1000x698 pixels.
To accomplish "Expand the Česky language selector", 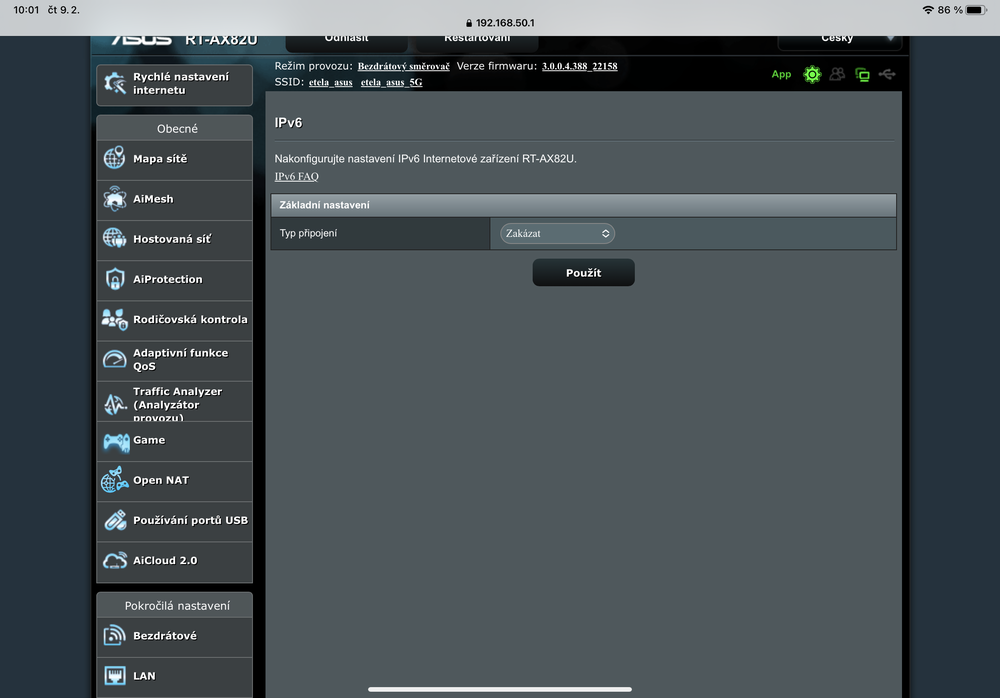I will (x=839, y=40).
